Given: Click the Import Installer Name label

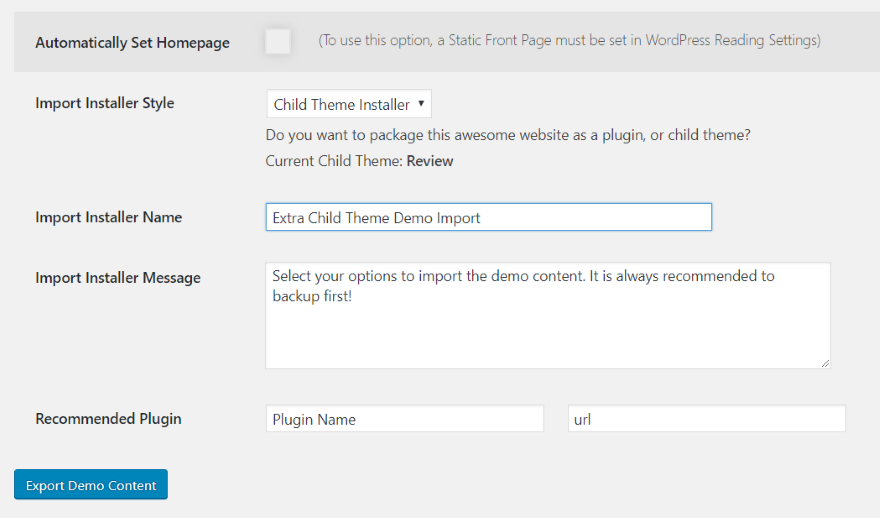Looking at the screenshot, I should point(108,217).
